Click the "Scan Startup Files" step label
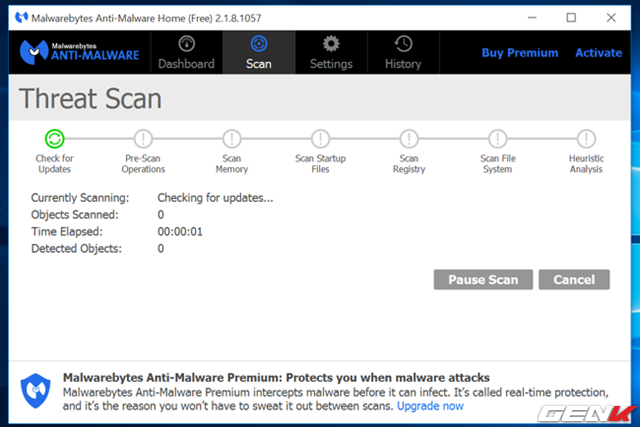This screenshot has height=427, width=640. [x=320, y=164]
